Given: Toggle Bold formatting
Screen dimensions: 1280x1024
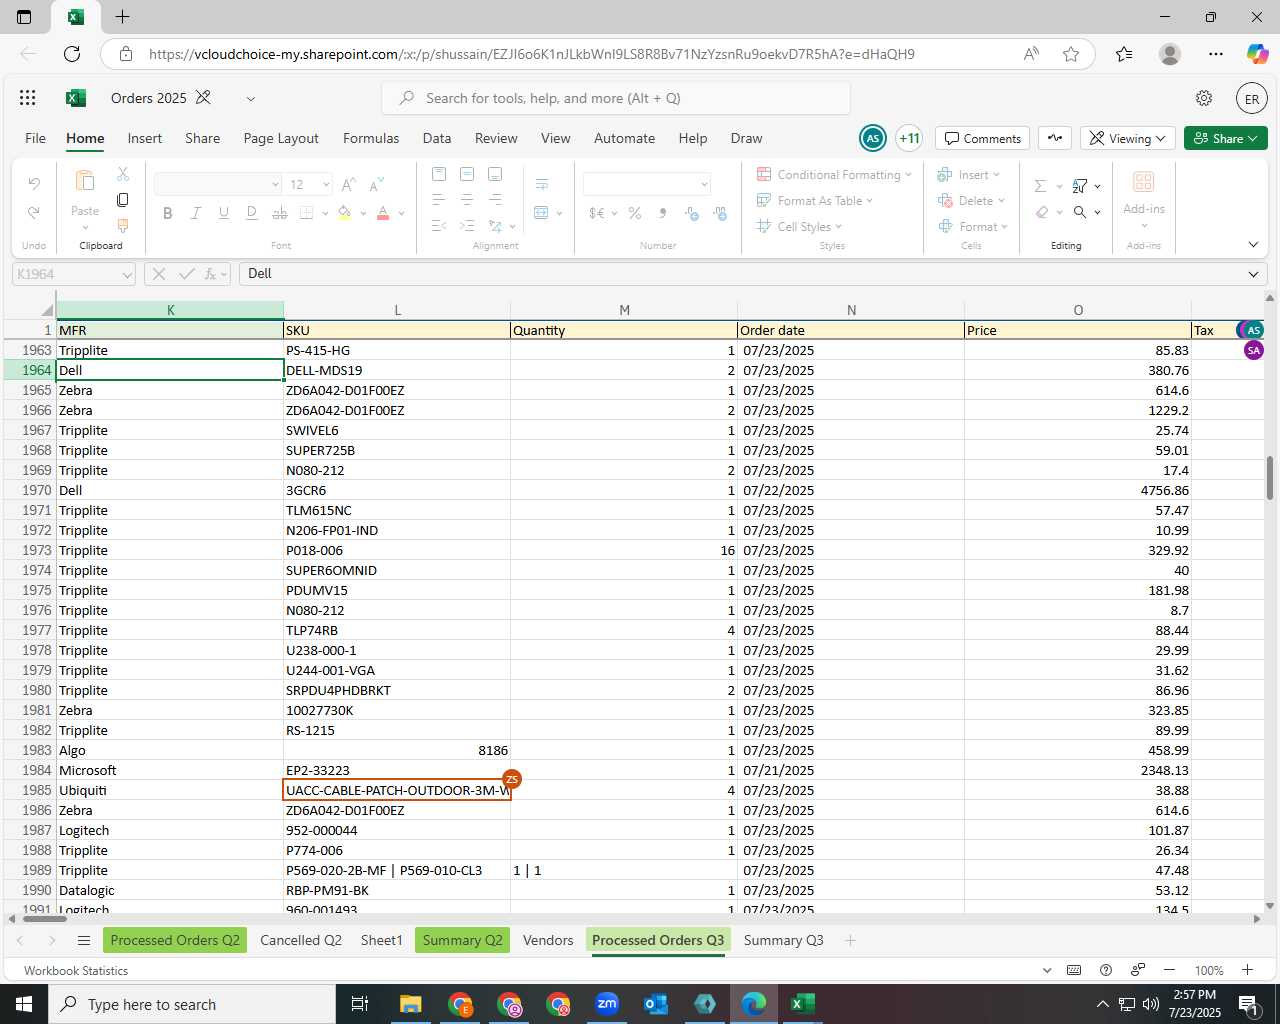Looking at the screenshot, I should (x=168, y=212).
